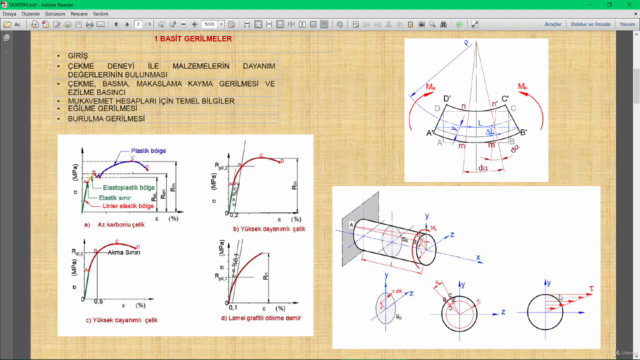The image size is (640, 360).
Task: Open advanced search with binoculars icon
Action: (444, 24)
